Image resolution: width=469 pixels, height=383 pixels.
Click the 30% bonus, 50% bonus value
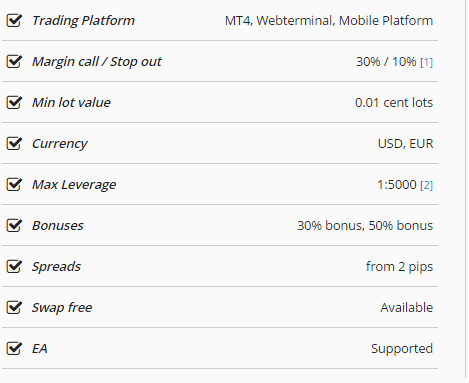click(365, 226)
